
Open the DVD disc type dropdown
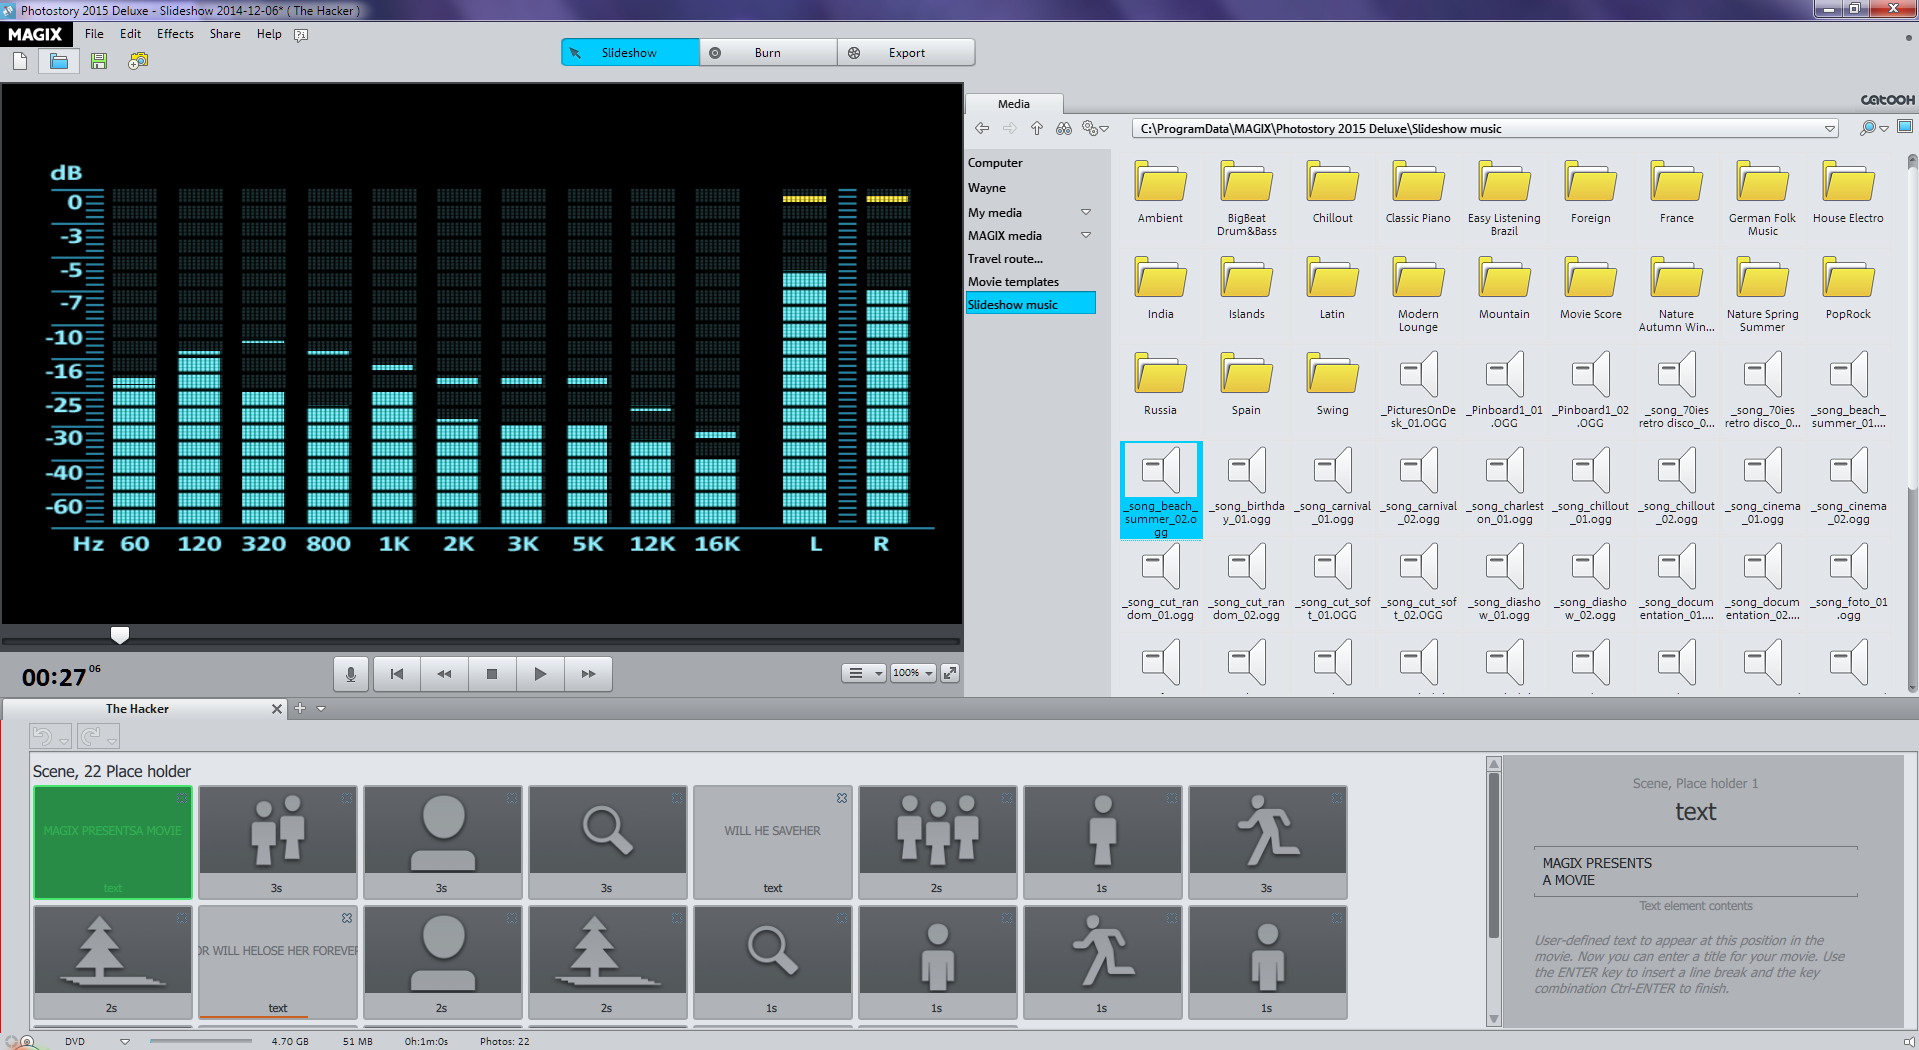click(x=125, y=1041)
